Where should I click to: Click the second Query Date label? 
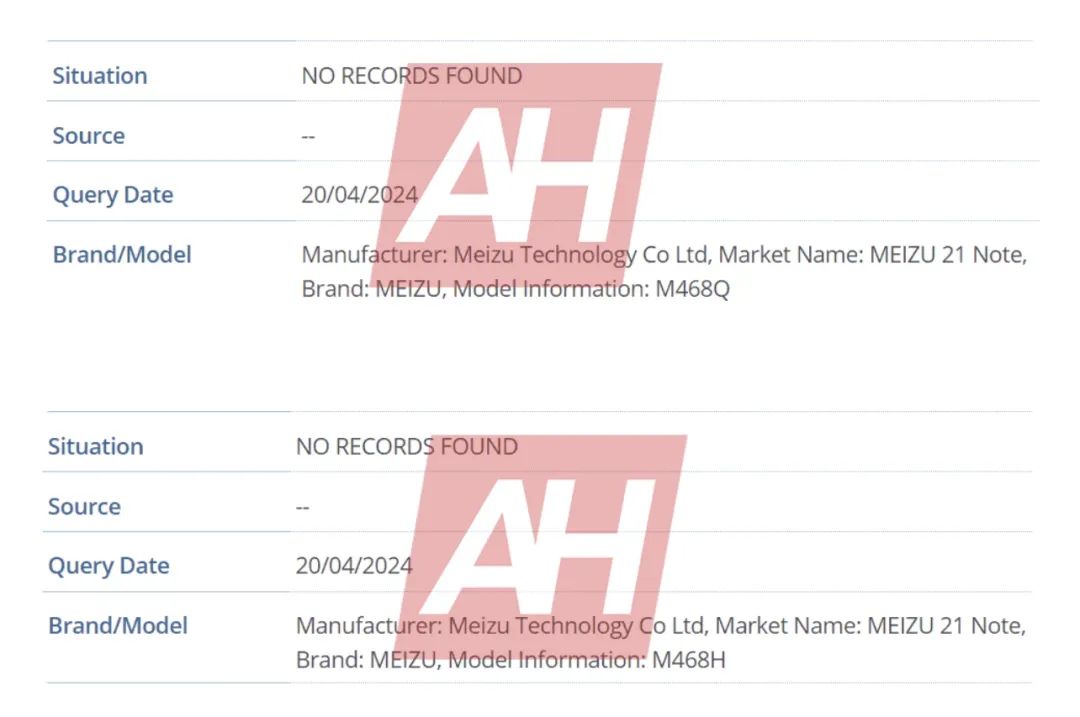pos(109,566)
